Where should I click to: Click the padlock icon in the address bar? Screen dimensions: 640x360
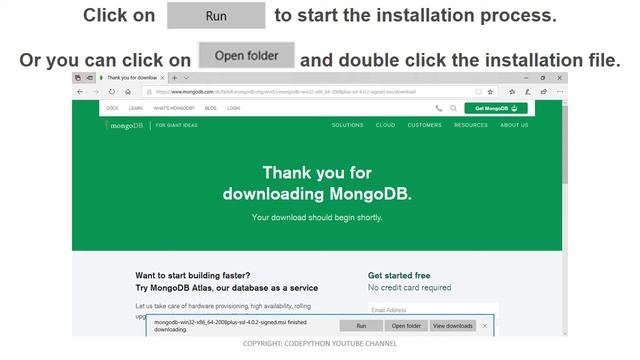[149, 92]
